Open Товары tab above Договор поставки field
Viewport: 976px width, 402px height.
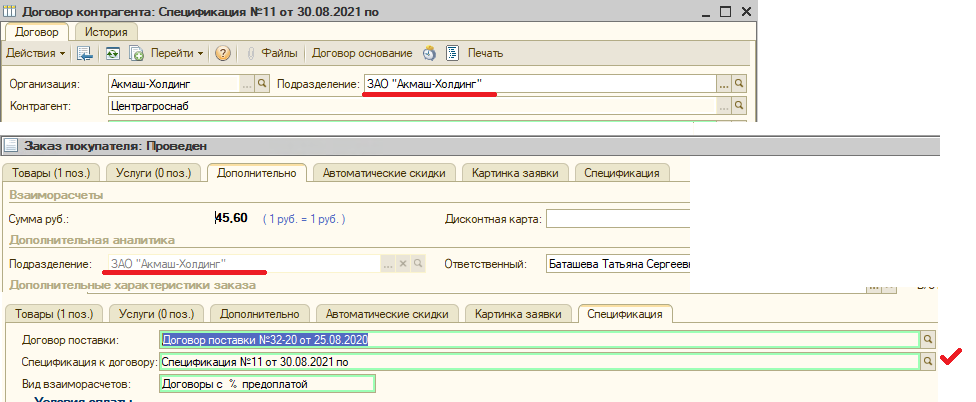click(55, 314)
